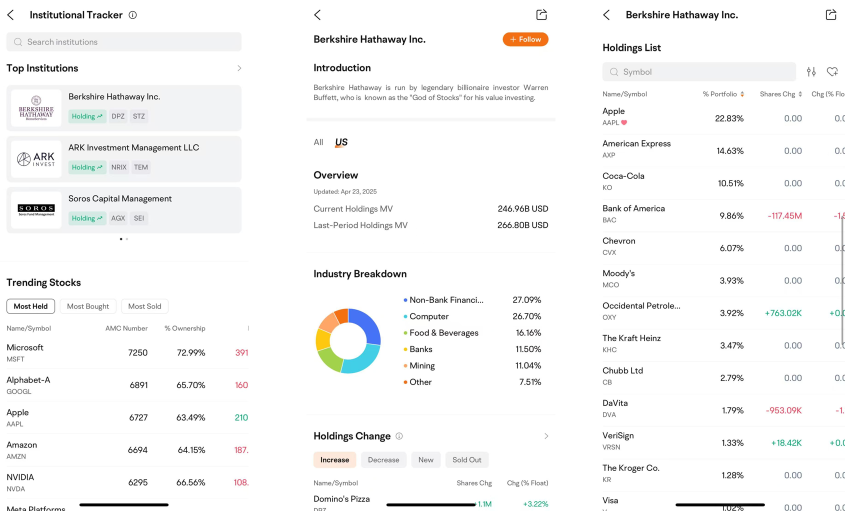This screenshot has width=850, height=511.
Task: Open Domino's Pizza holdings change row
Action: click(431, 502)
